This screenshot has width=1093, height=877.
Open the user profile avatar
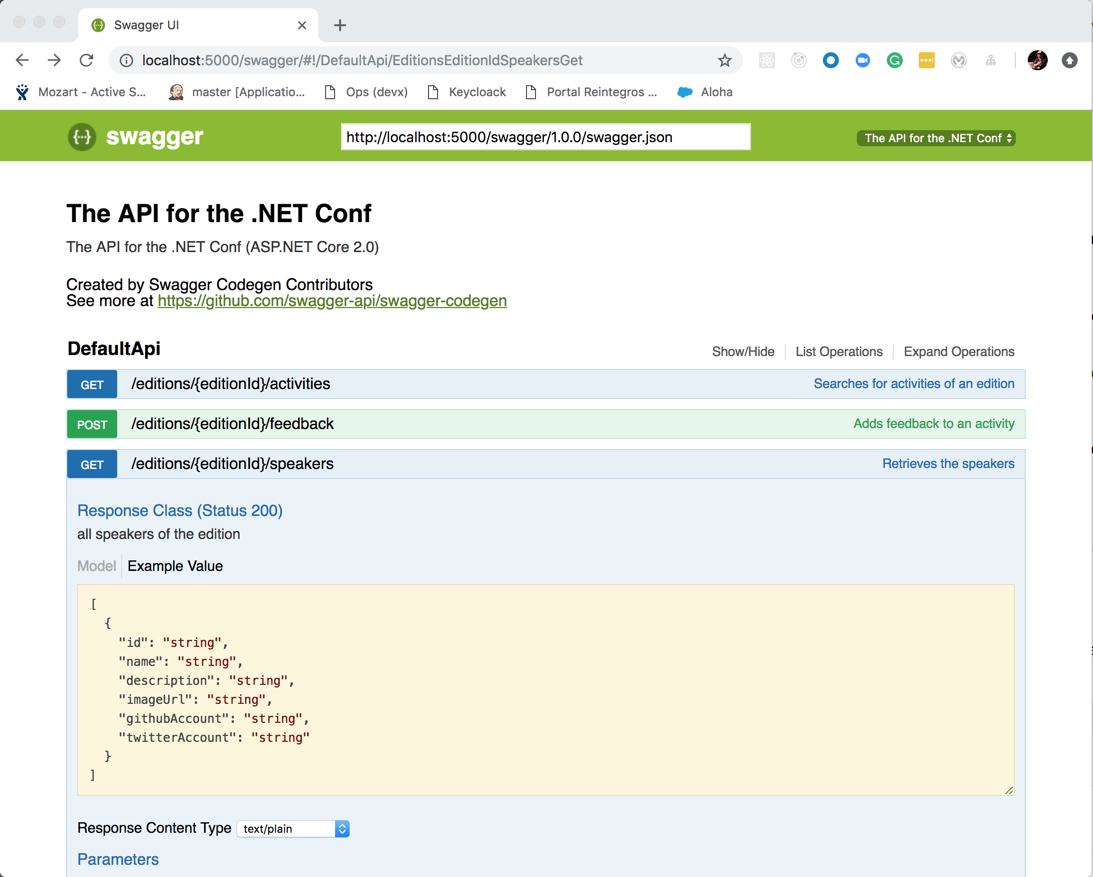pyautogui.click(x=1037, y=61)
